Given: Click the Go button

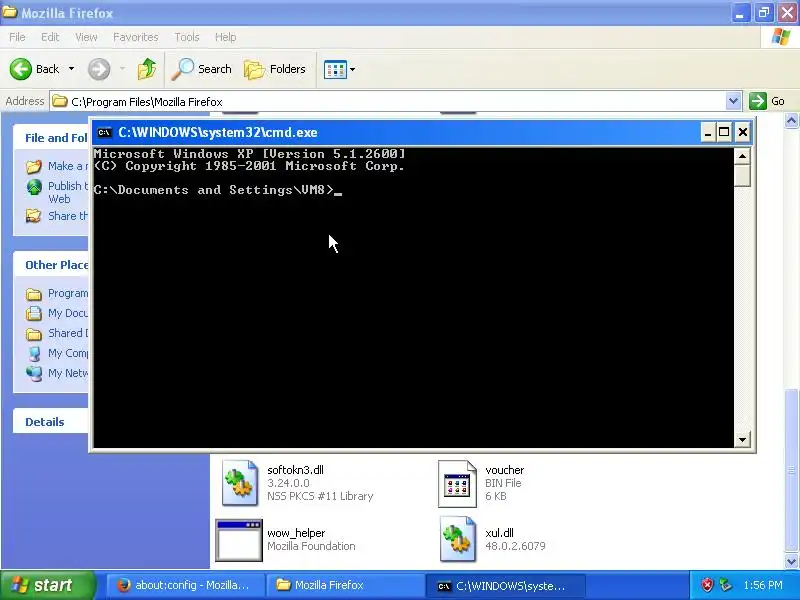Looking at the screenshot, I should 767,101.
